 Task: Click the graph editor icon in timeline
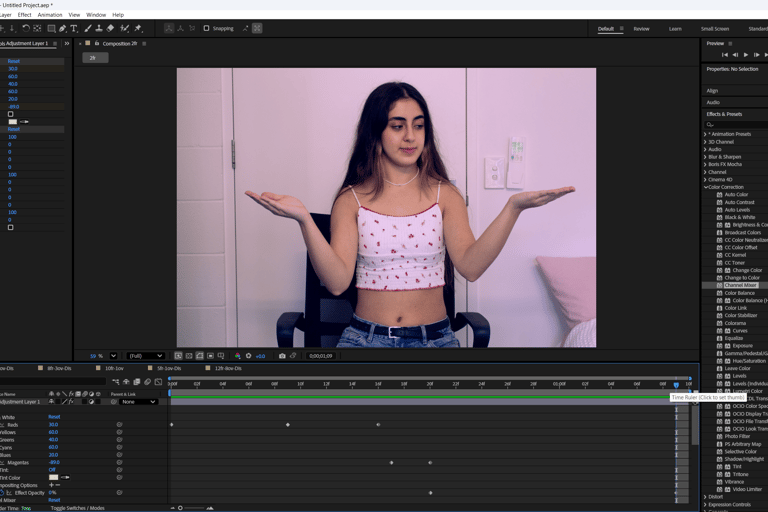pyautogui.click(x=158, y=382)
